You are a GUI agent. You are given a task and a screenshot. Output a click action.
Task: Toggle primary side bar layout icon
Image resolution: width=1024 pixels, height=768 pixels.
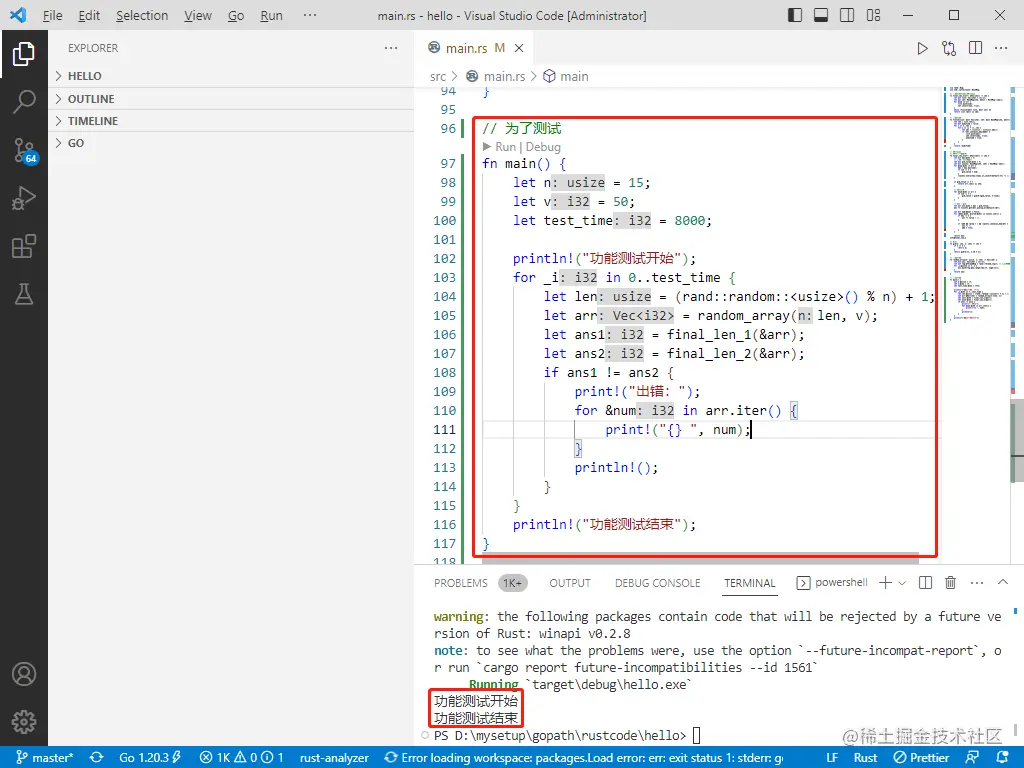tap(795, 15)
